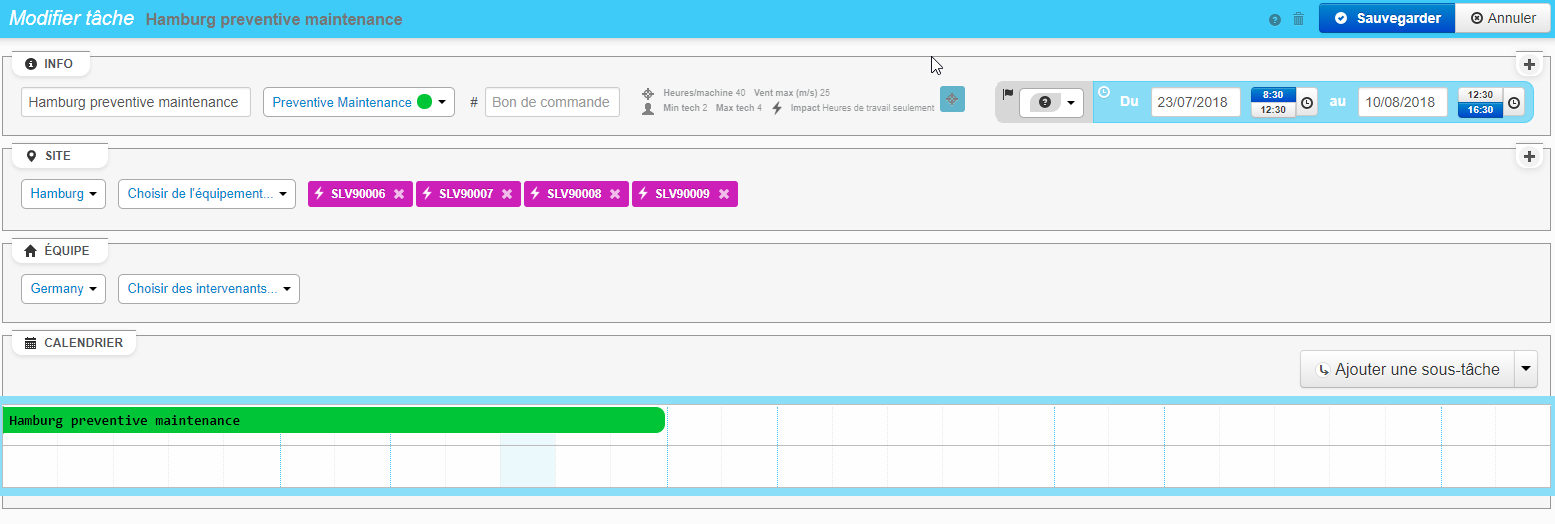
Task: Open help via question mark icon
Action: pos(1274,20)
